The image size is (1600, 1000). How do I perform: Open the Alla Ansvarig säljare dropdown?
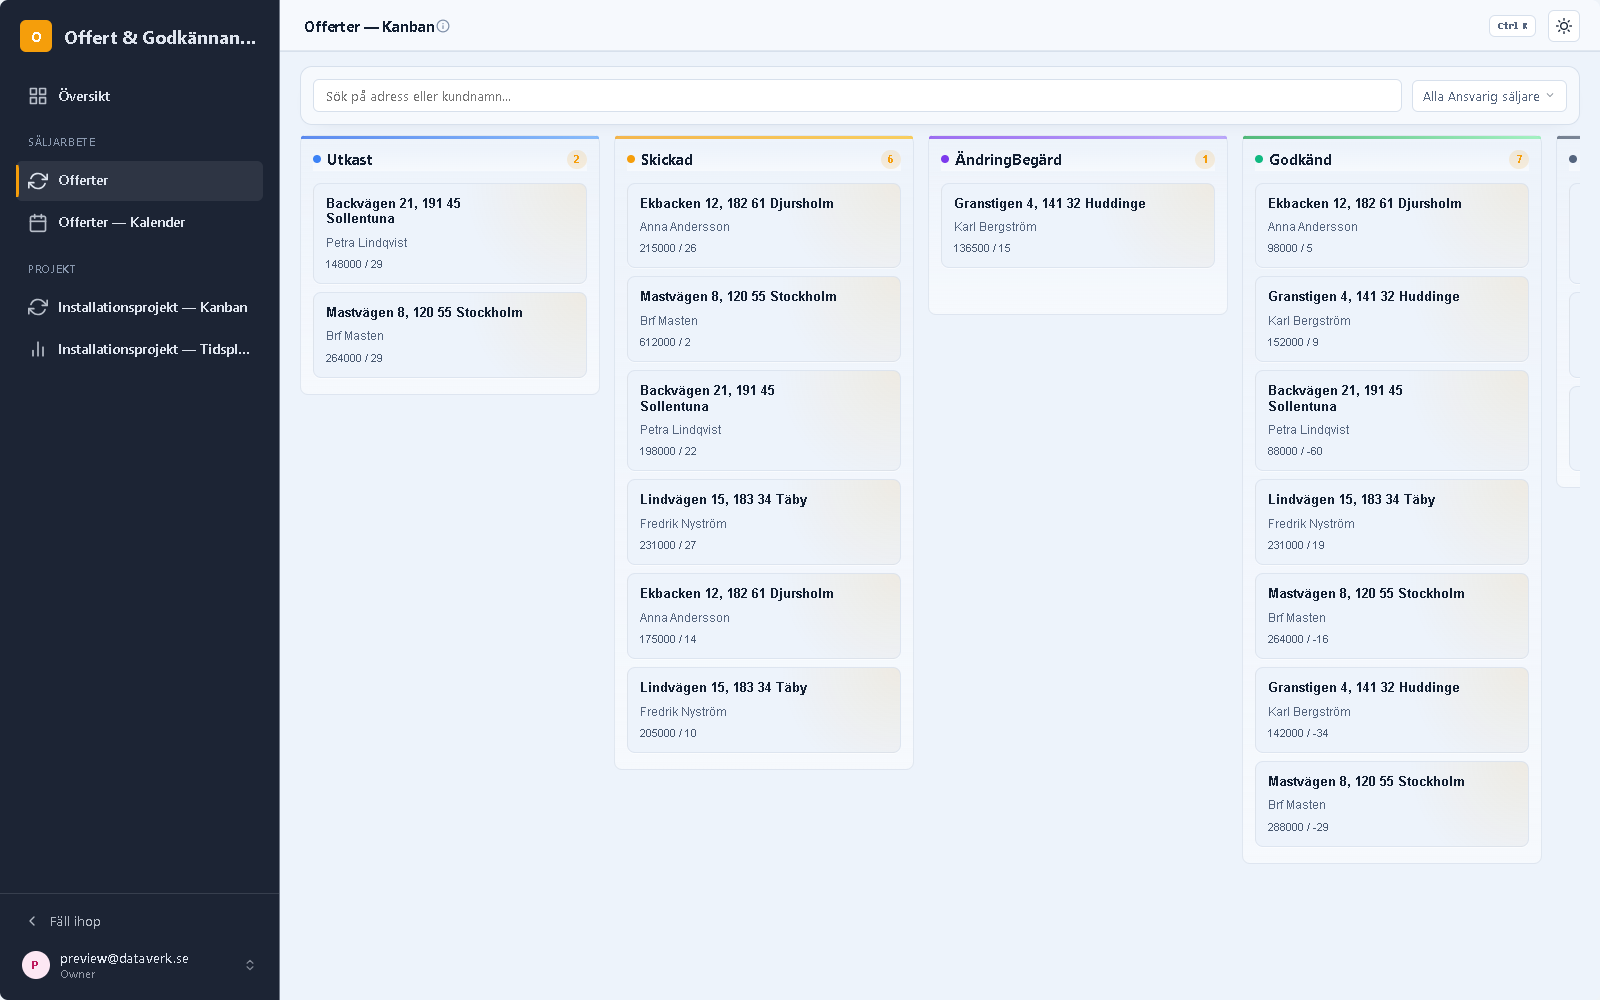tap(1489, 96)
